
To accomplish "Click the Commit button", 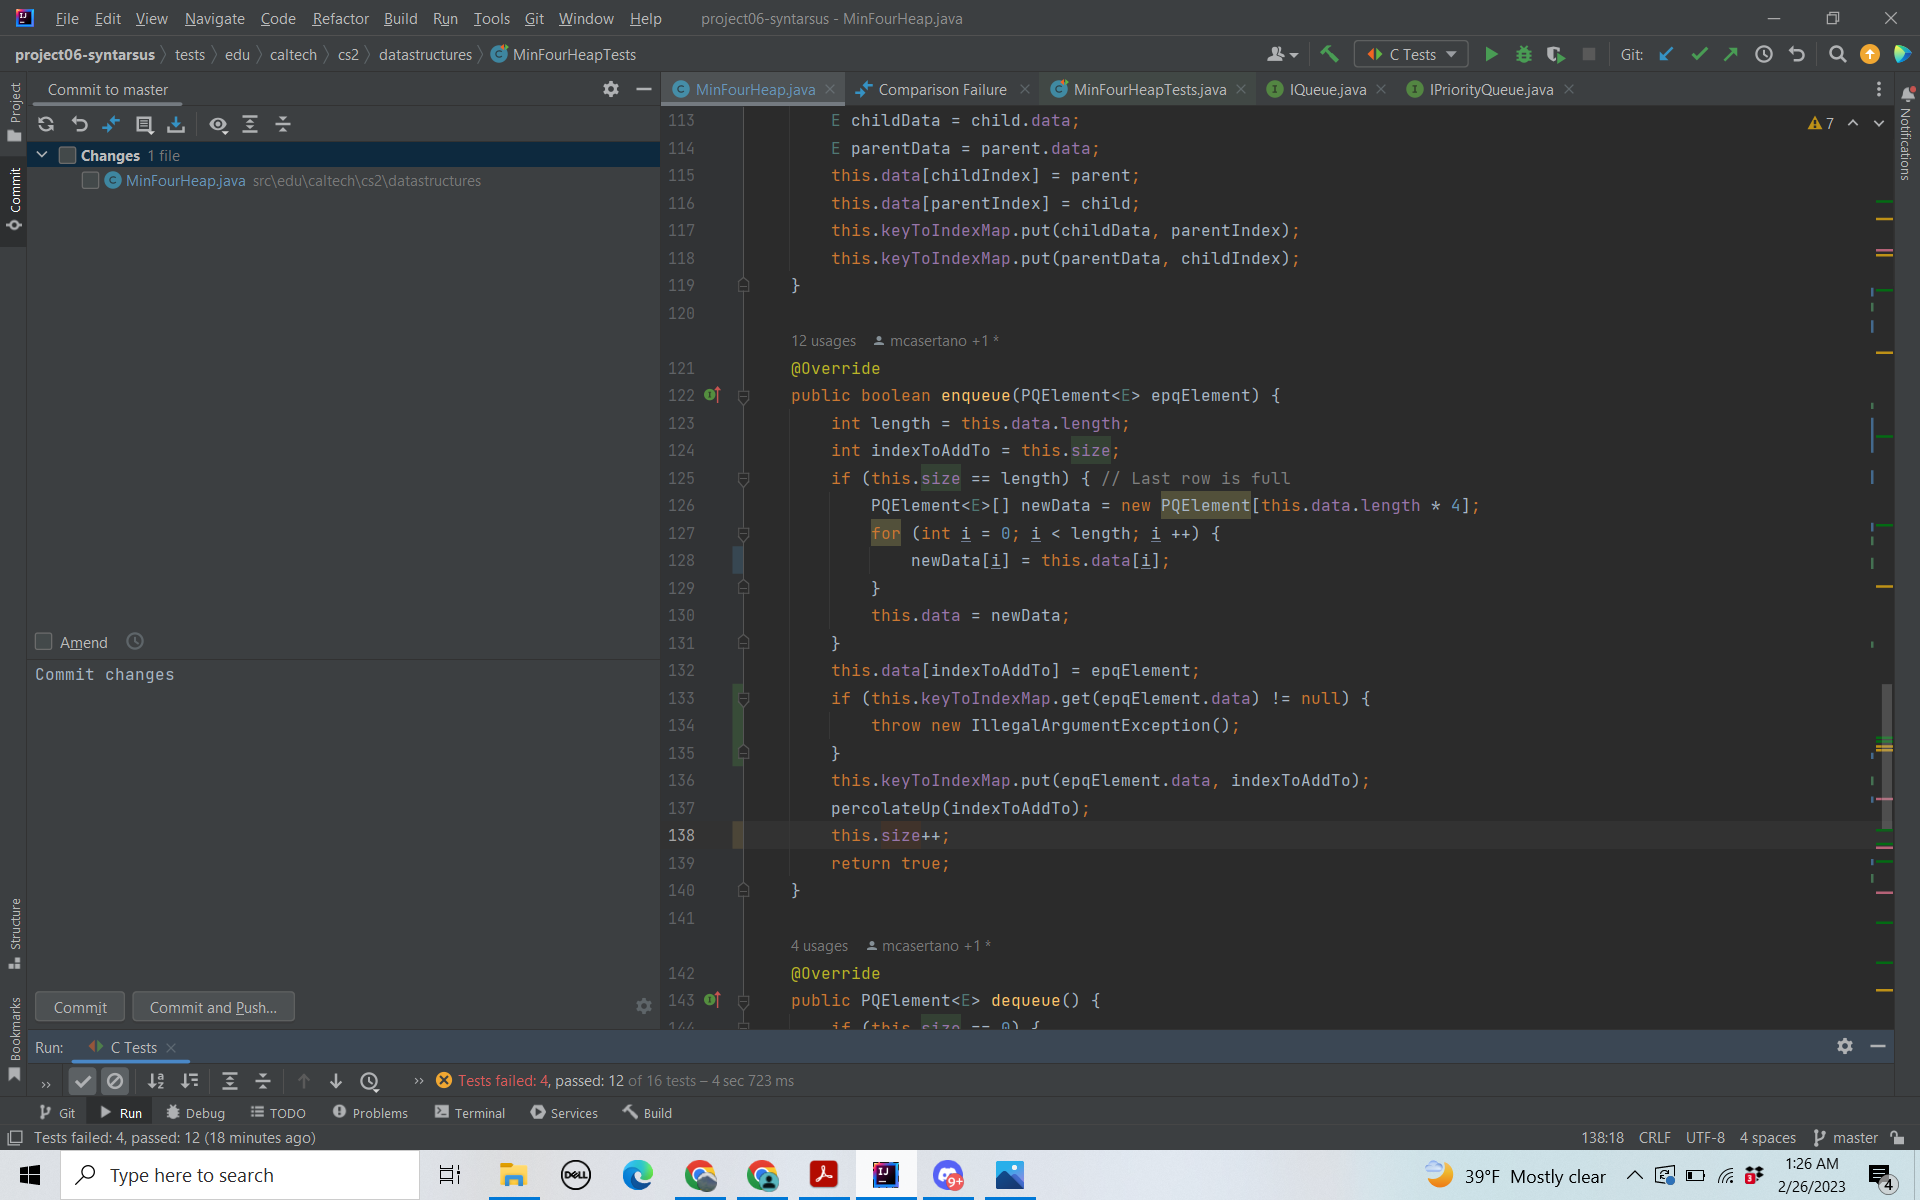I will click(x=80, y=1007).
